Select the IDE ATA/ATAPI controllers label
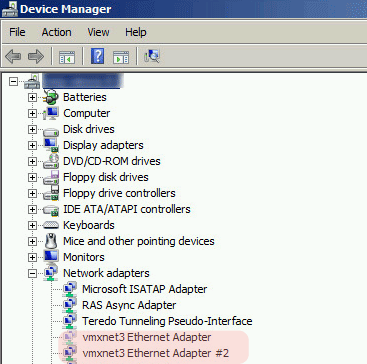The height and width of the screenshot is (364, 367). click(x=127, y=209)
